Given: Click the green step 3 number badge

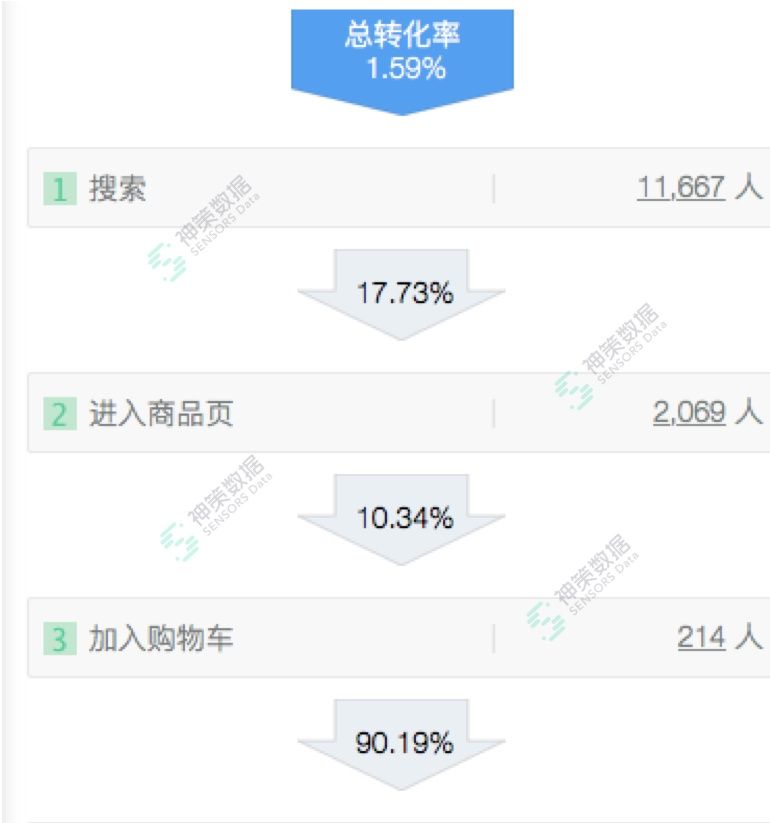Looking at the screenshot, I should (x=59, y=639).
